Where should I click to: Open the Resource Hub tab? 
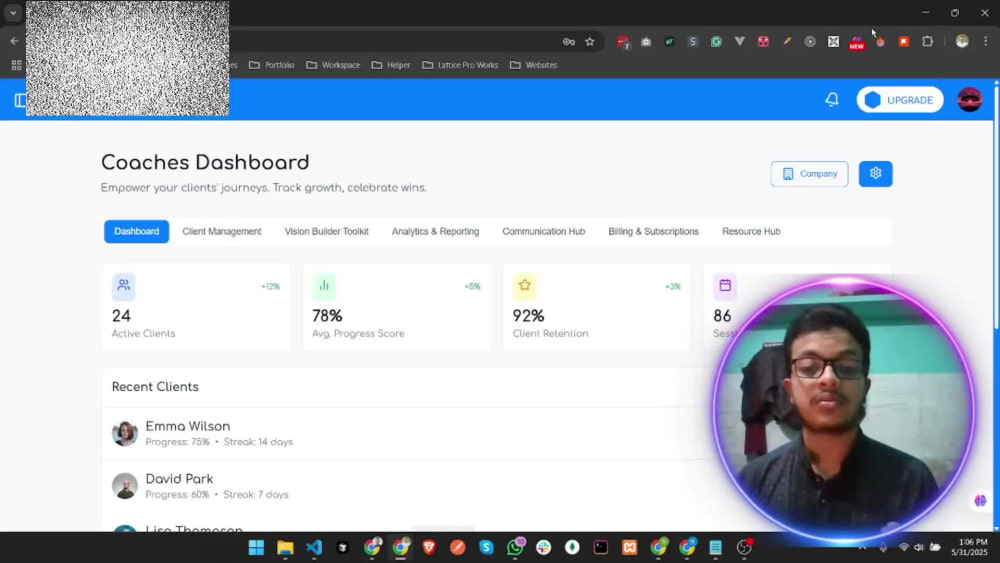[751, 231]
